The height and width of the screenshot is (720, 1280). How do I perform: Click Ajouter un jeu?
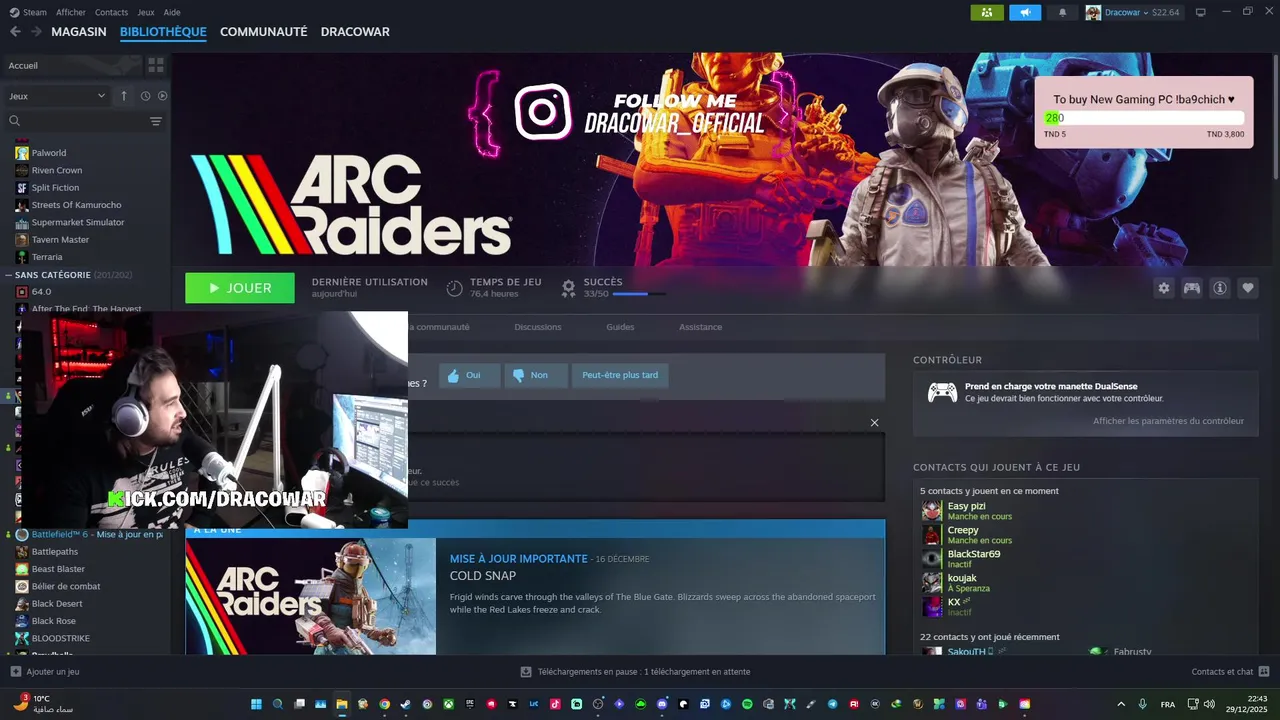45,672
